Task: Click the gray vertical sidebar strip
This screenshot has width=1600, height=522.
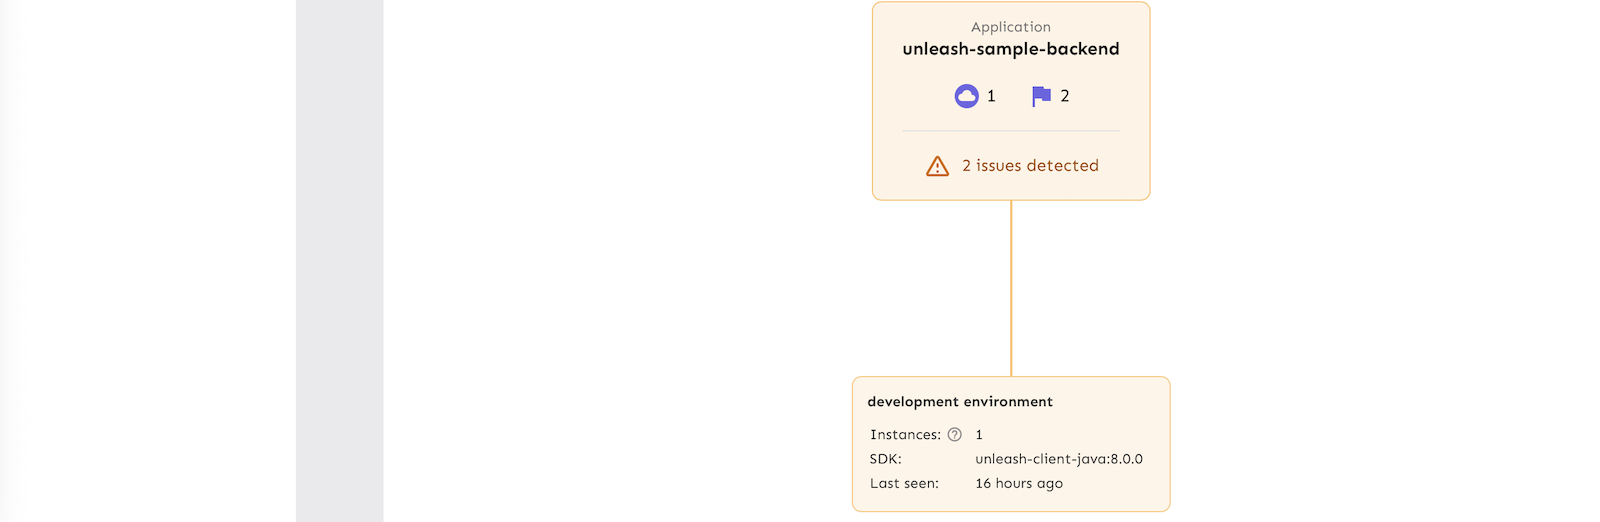Action: coord(339,260)
